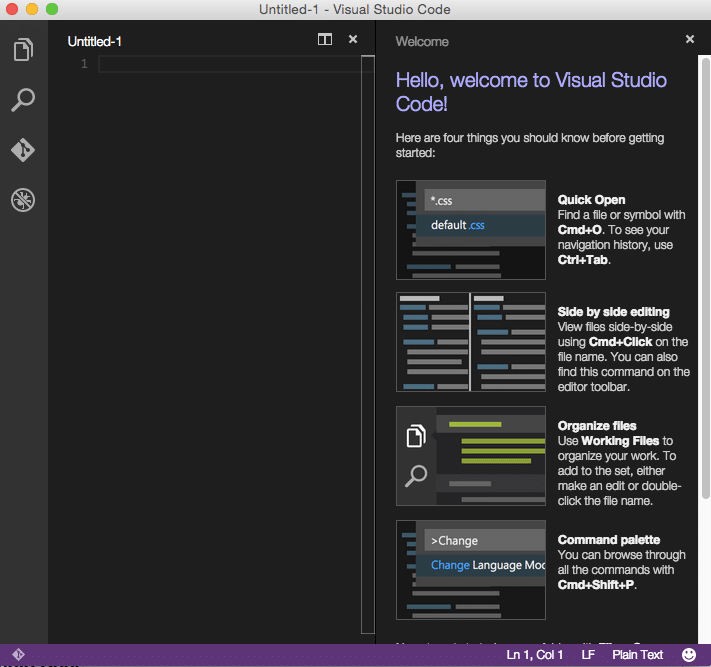Click the 'Side by side editing' heading

614,312
